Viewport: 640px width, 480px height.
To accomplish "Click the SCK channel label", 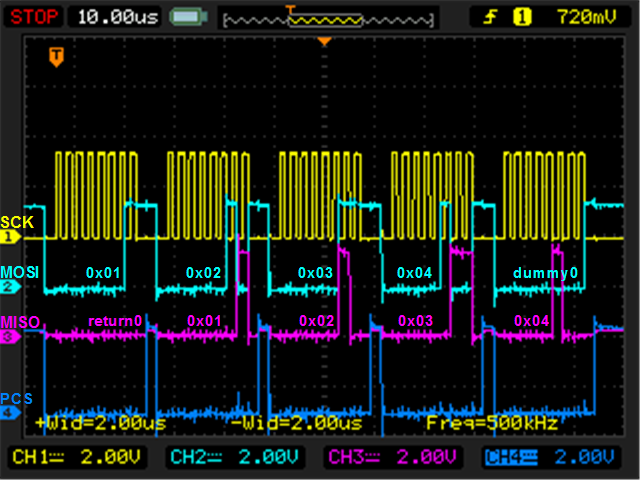I will click(x=17, y=222).
